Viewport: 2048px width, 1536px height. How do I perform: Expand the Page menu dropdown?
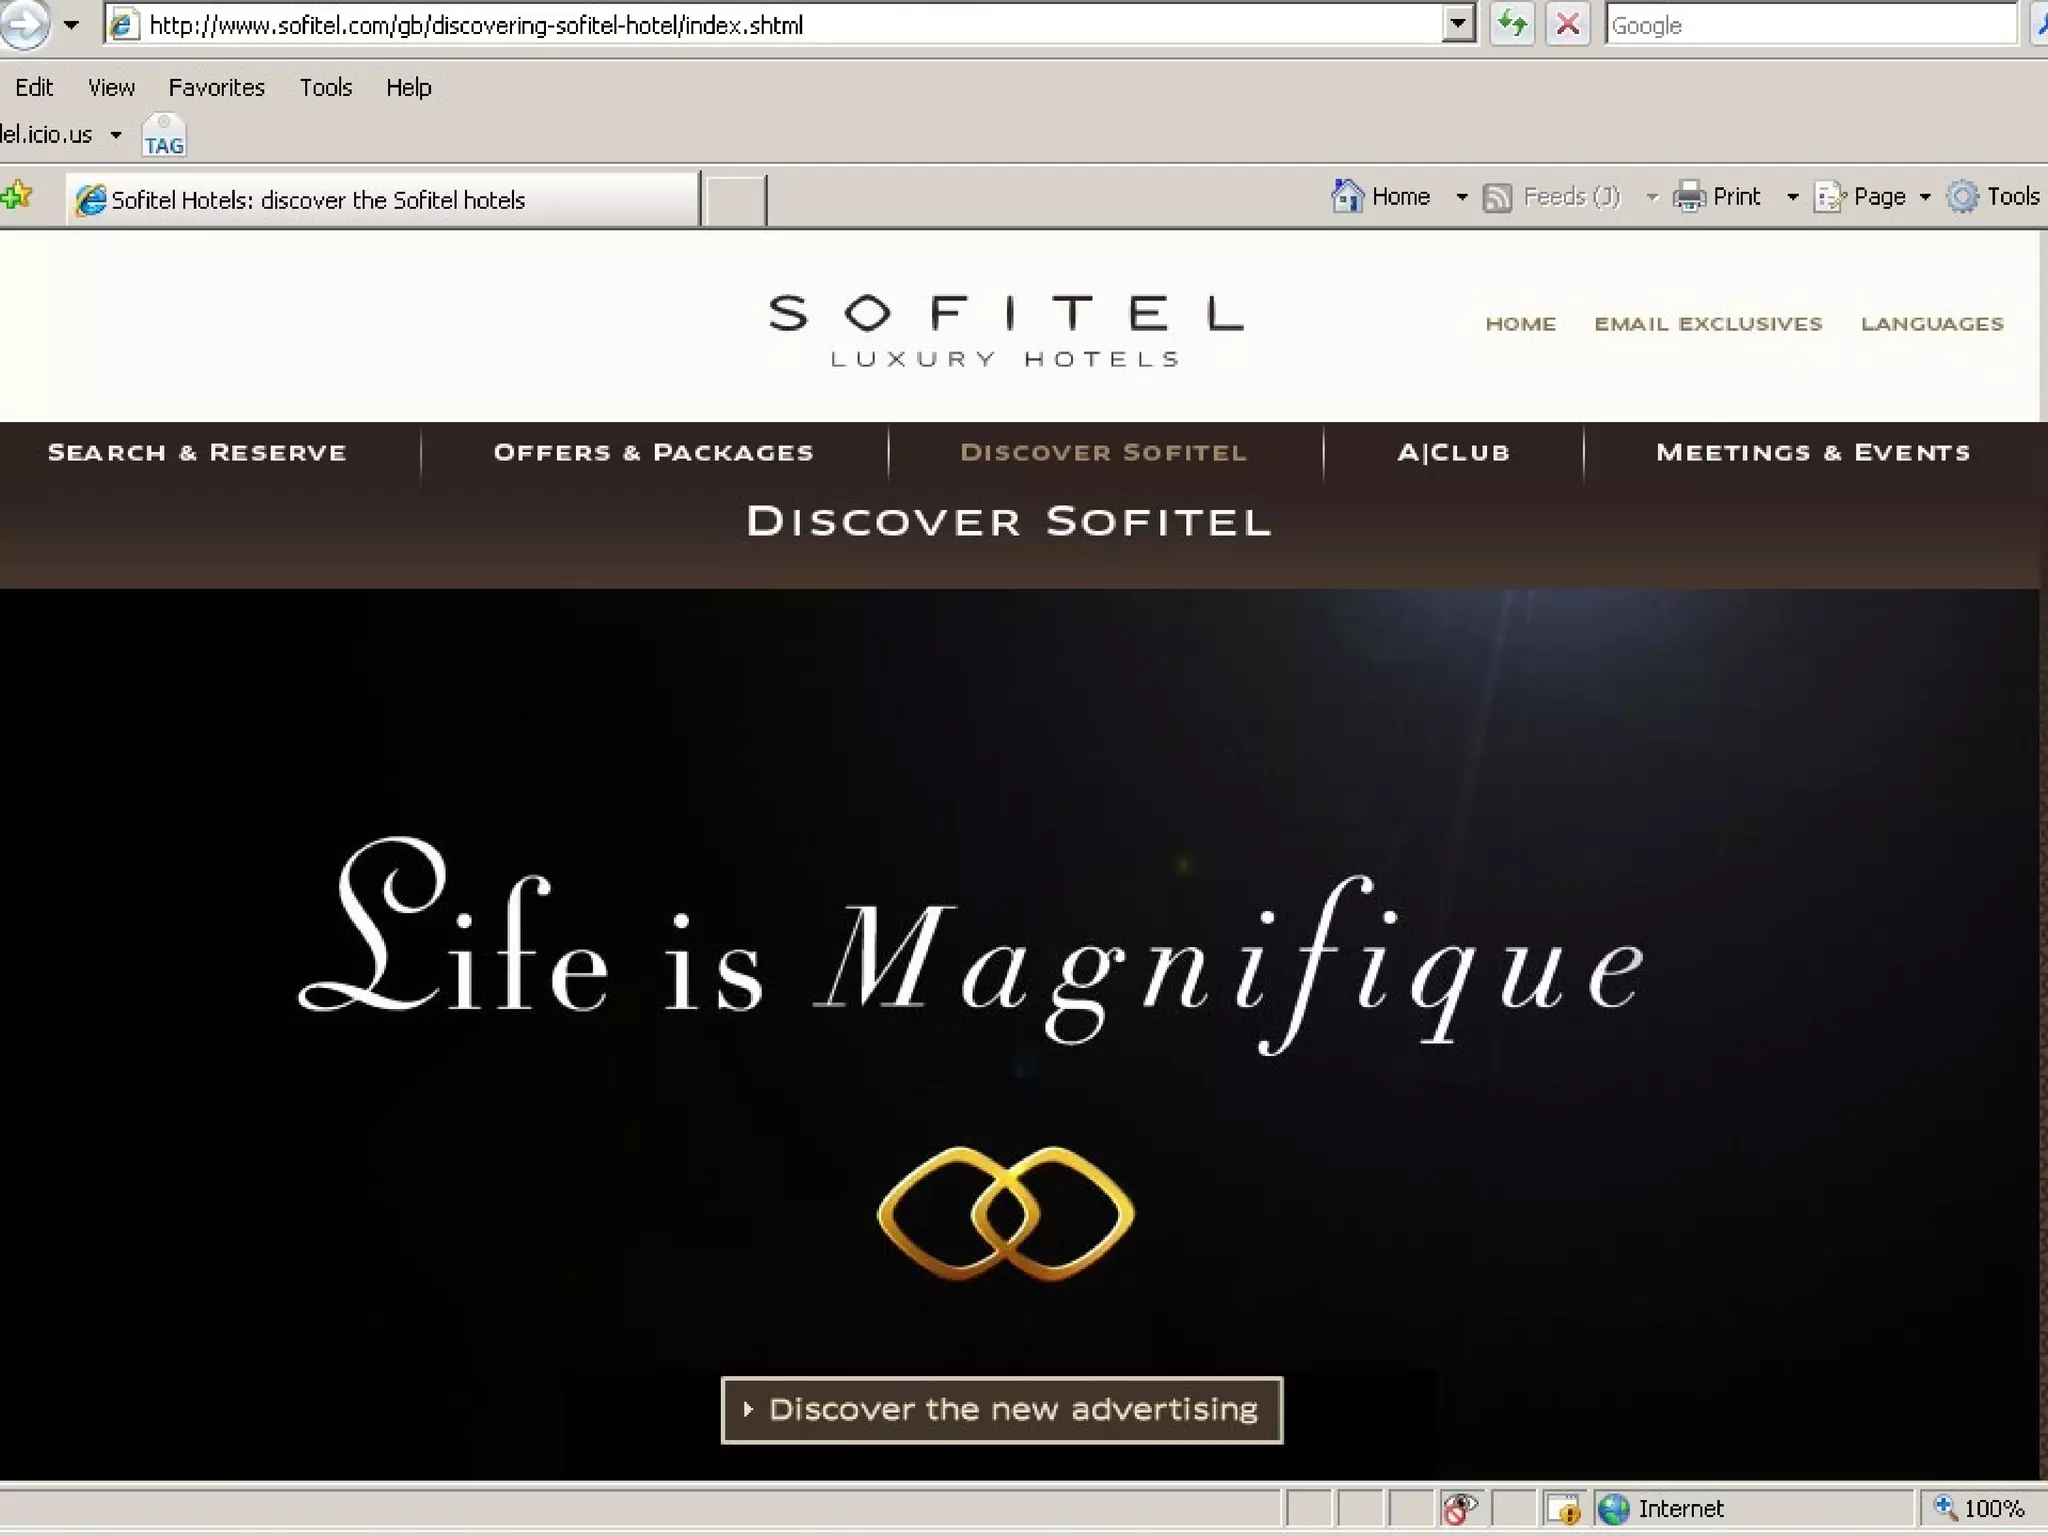[1924, 197]
